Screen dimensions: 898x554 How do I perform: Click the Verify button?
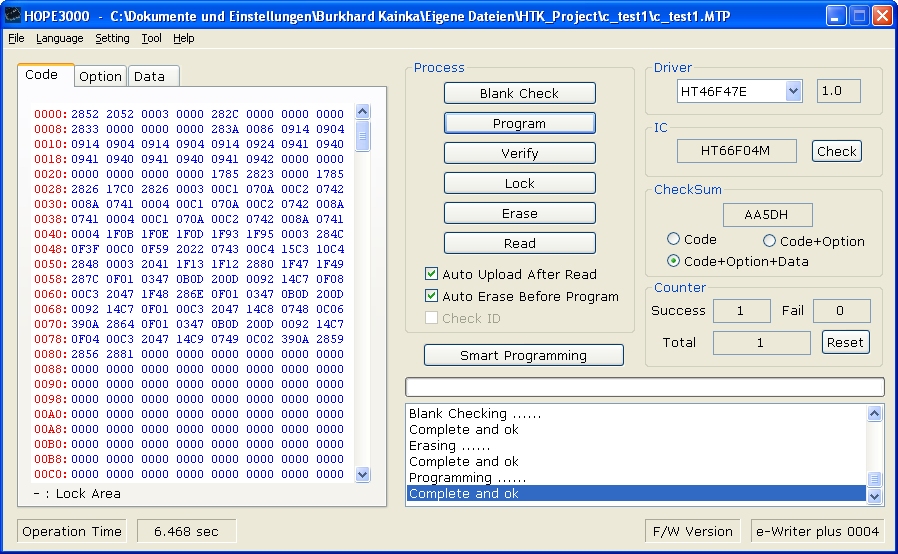[x=519, y=153]
